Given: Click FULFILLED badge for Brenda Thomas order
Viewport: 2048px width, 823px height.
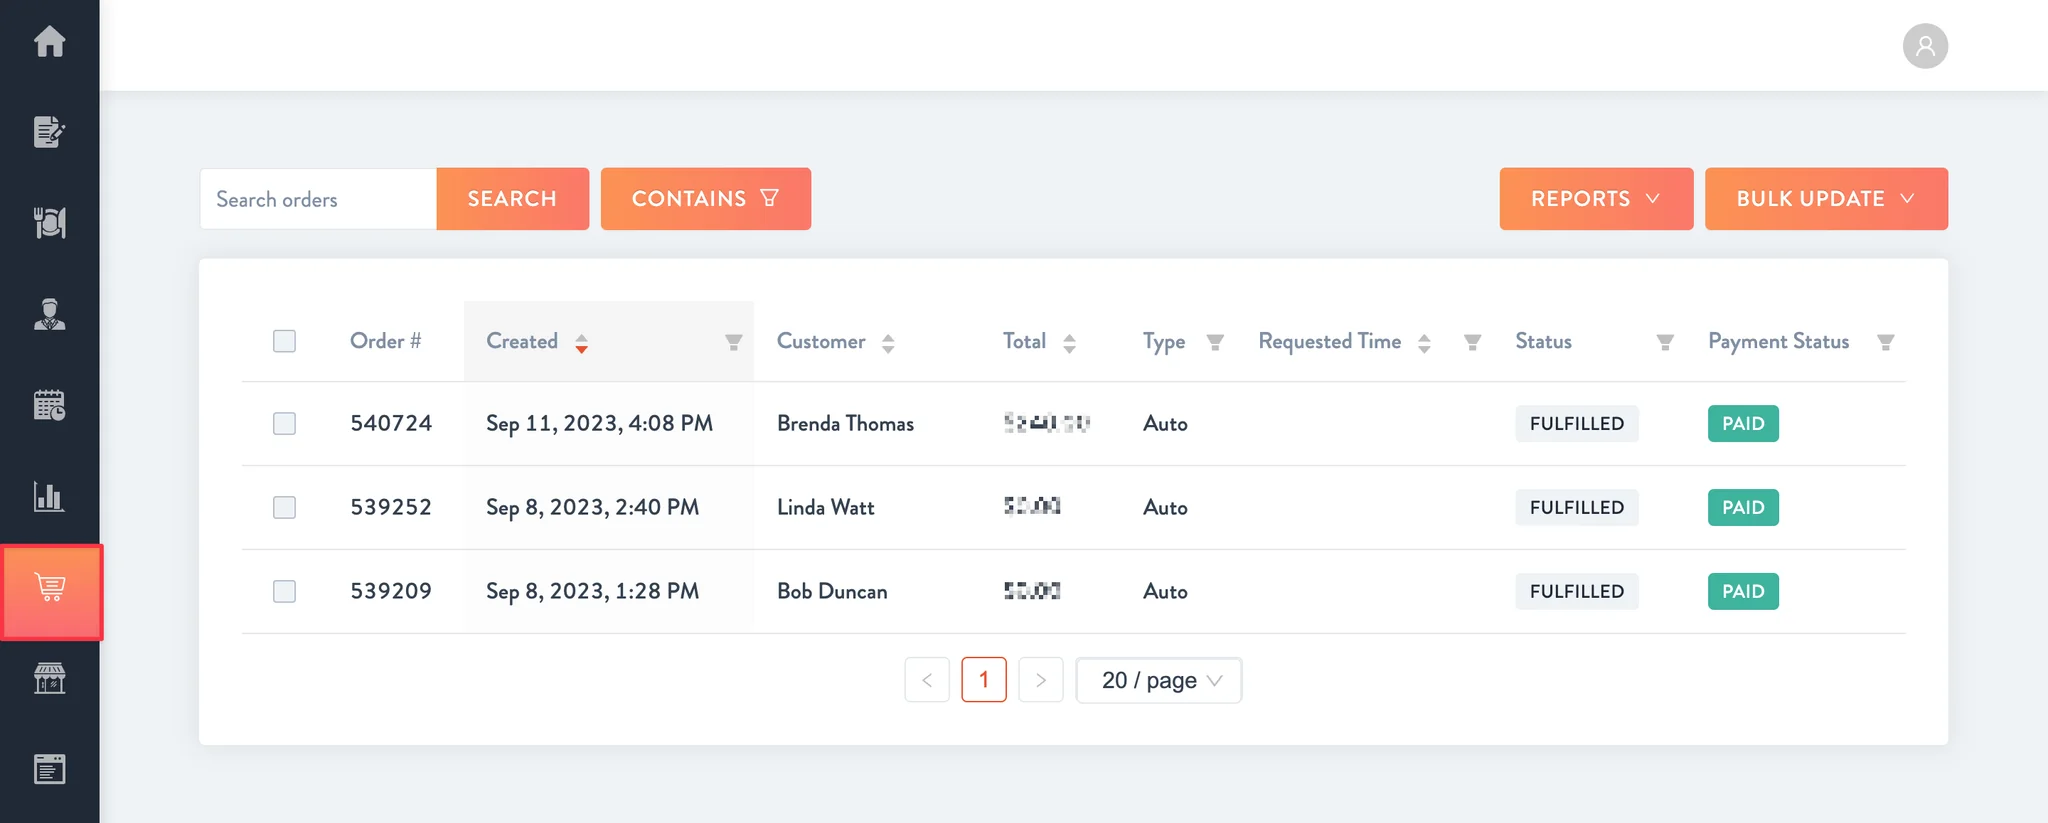Looking at the screenshot, I should 1577,423.
